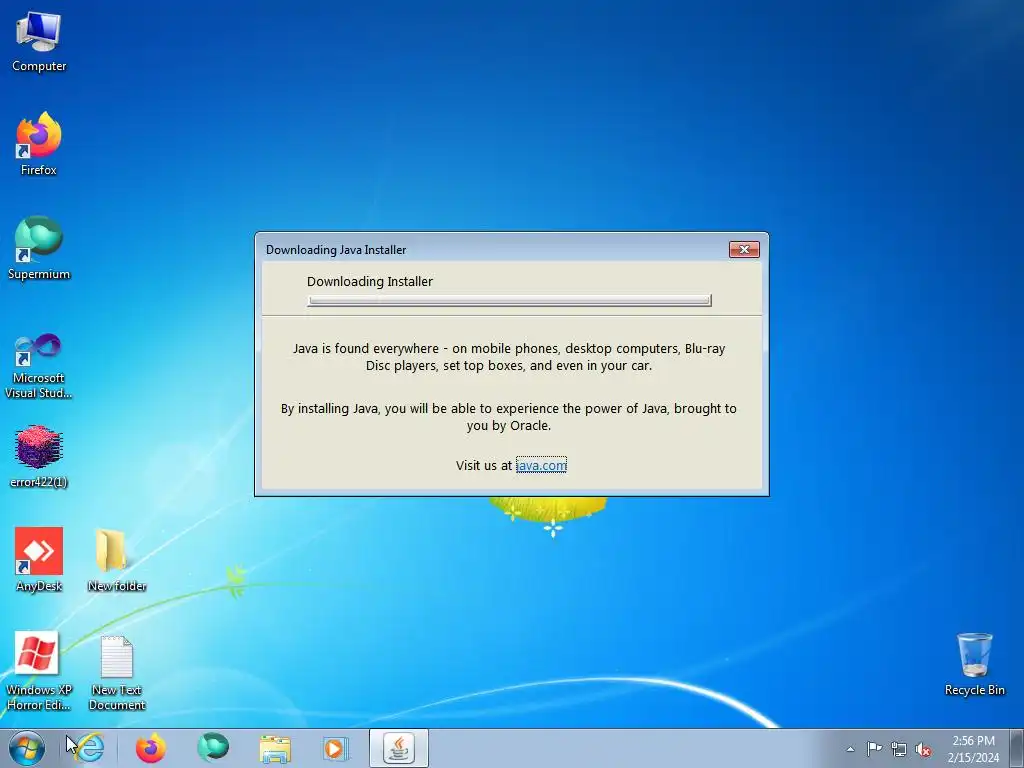The image size is (1024, 768).
Task: Open the network status tray icon
Action: [x=899, y=749]
